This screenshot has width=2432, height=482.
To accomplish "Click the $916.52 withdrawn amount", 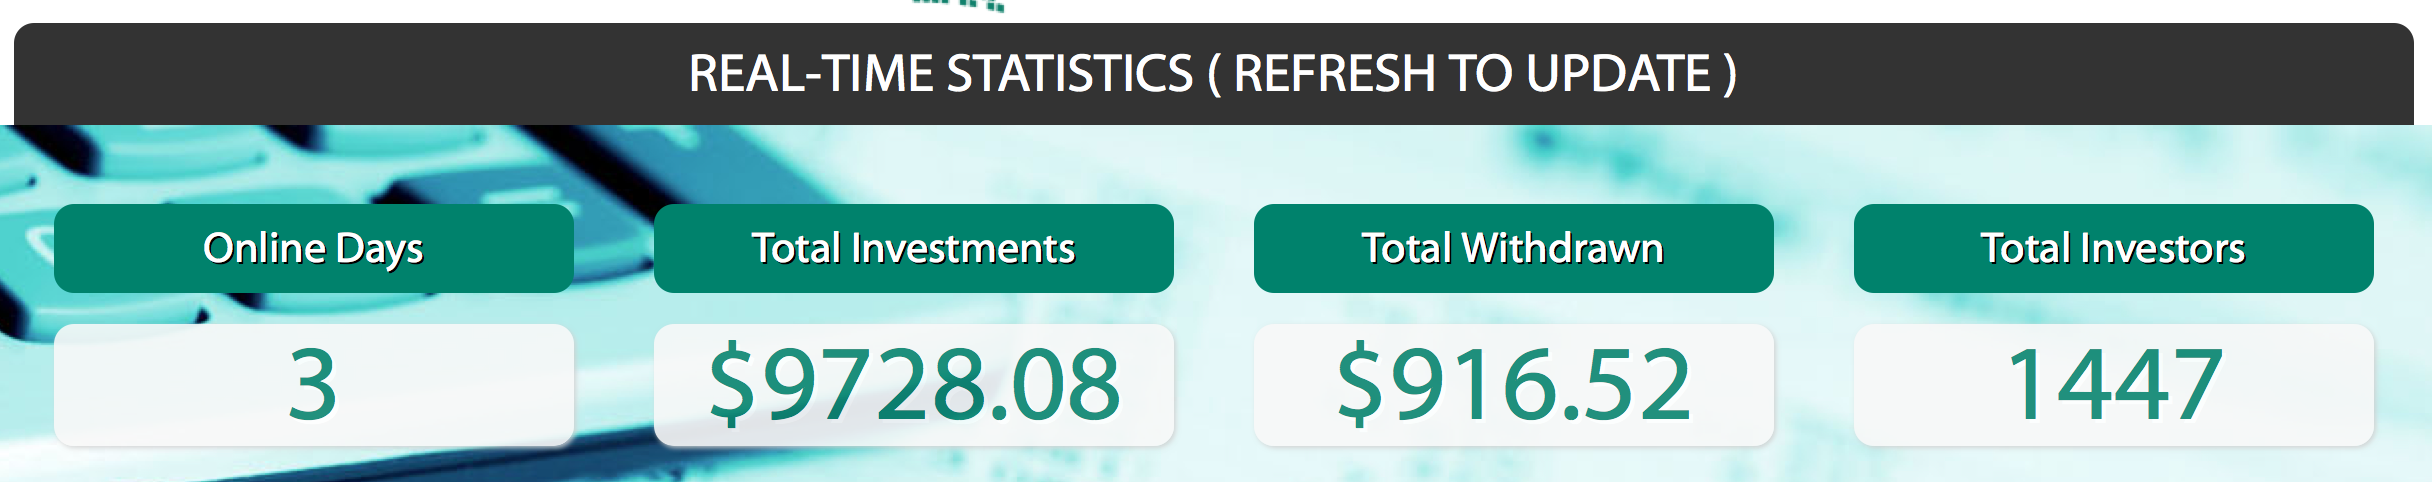I will click(1513, 385).
